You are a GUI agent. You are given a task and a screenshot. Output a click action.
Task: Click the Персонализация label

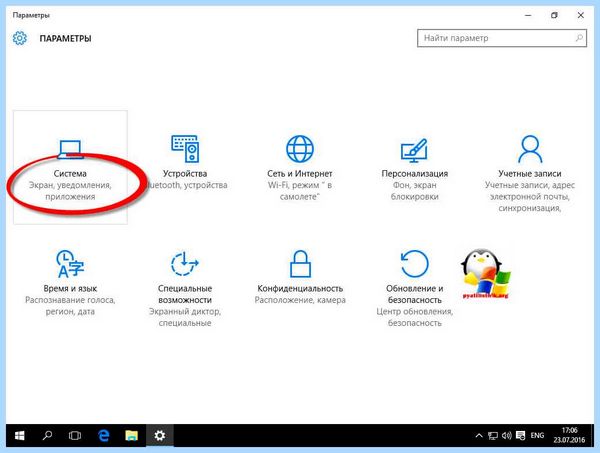[x=414, y=174]
